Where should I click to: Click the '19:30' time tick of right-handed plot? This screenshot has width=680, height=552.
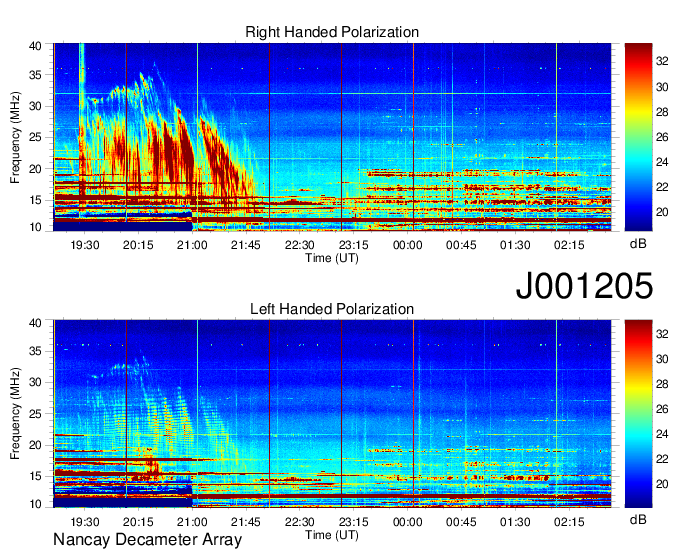pyautogui.click(x=85, y=245)
